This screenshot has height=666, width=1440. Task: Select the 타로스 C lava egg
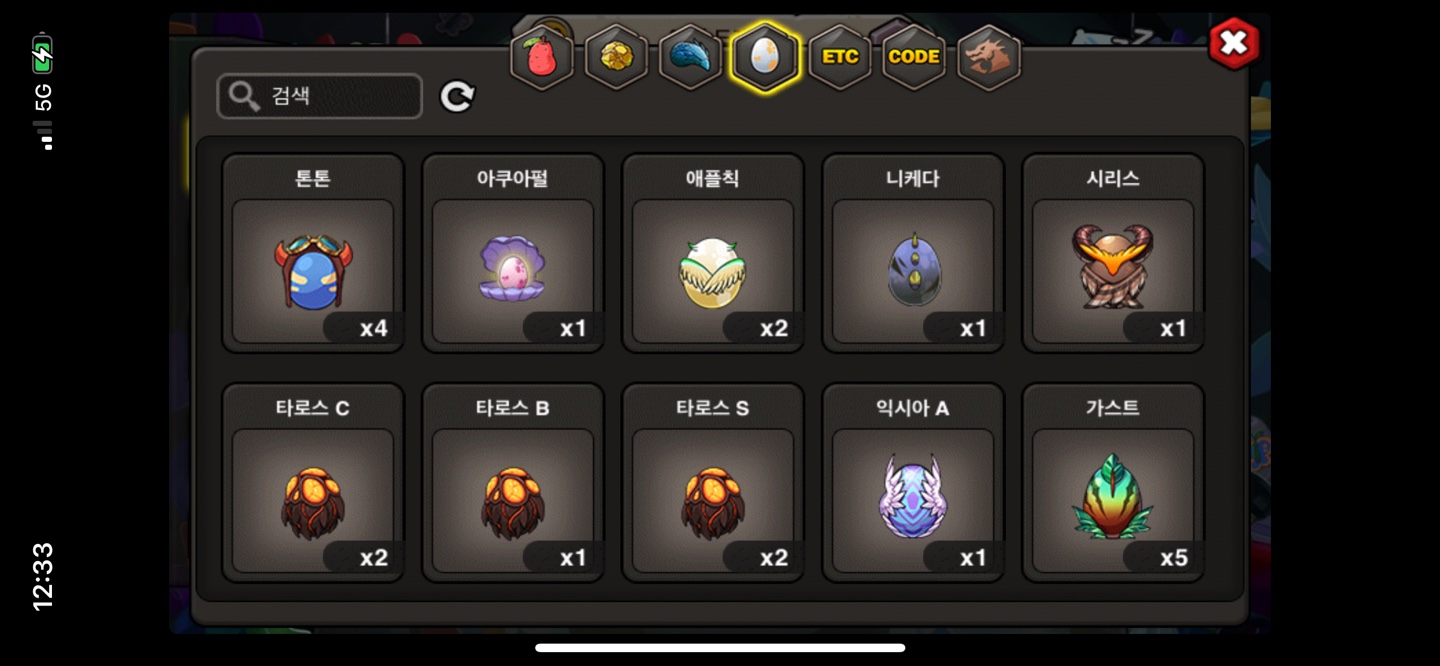pos(313,483)
